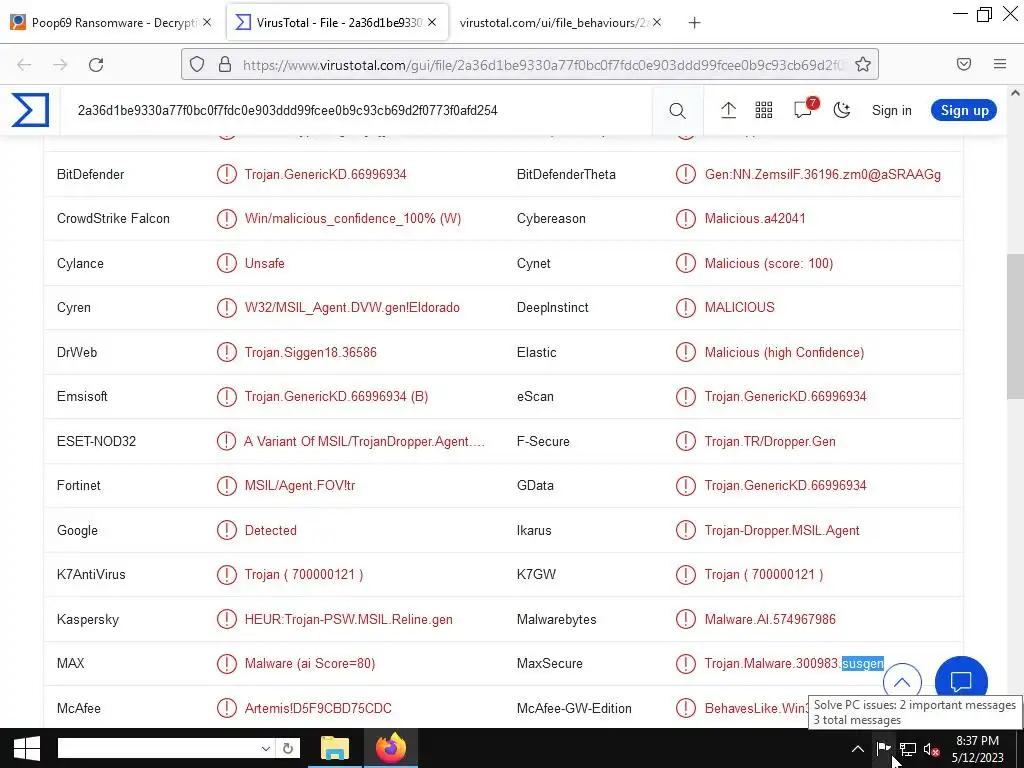Close the file_behaviours tab
Screen dimensions: 1024x768
point(657,22)
